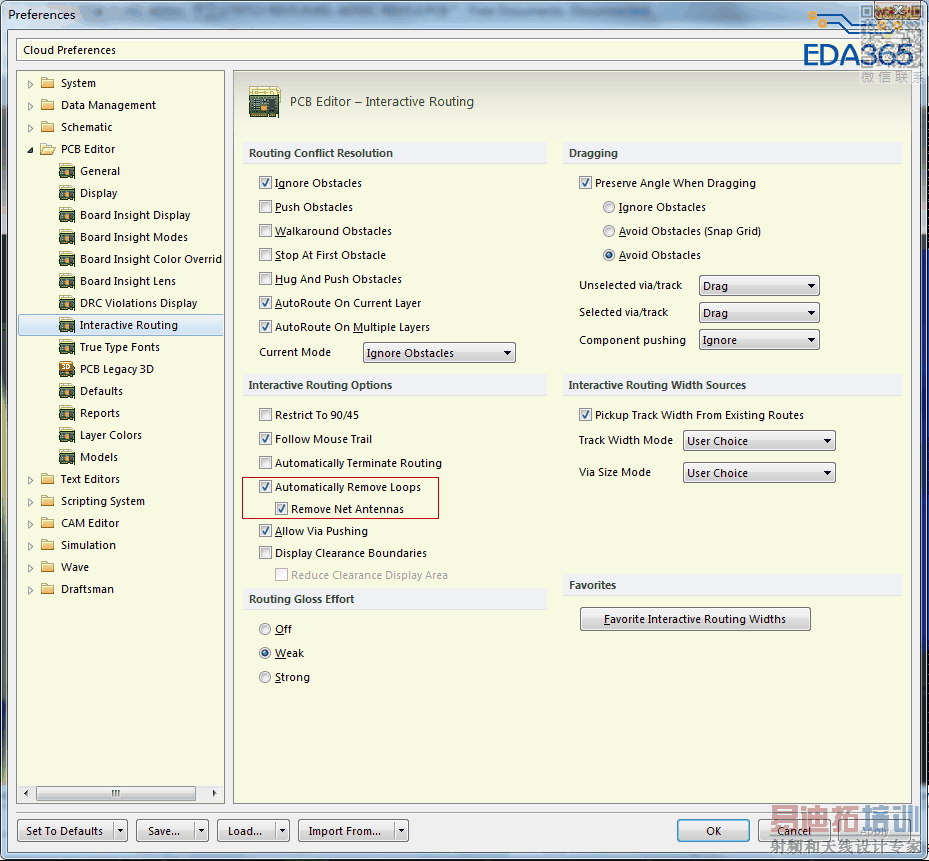Enable Push Obstacles checkbox
Viewport: 929px width, 861px height.
tap(265, 207)
